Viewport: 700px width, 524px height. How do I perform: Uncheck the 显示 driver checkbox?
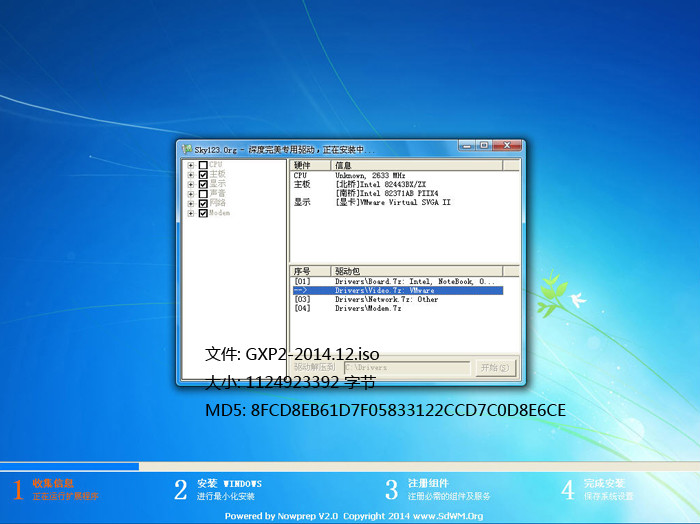click(203, 184)
